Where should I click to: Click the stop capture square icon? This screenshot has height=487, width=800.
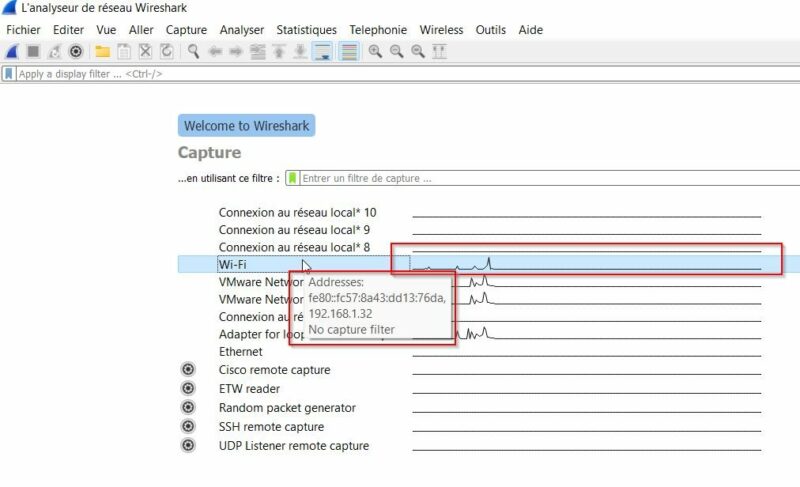tap(33, 52)
